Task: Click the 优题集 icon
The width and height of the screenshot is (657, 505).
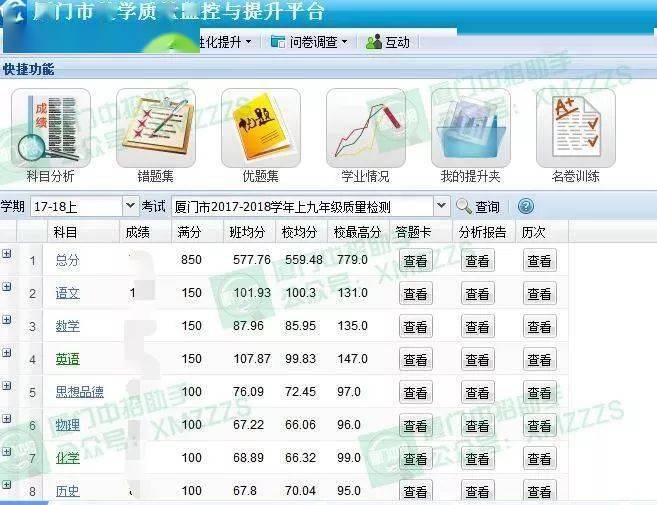Action: [260, 129]
